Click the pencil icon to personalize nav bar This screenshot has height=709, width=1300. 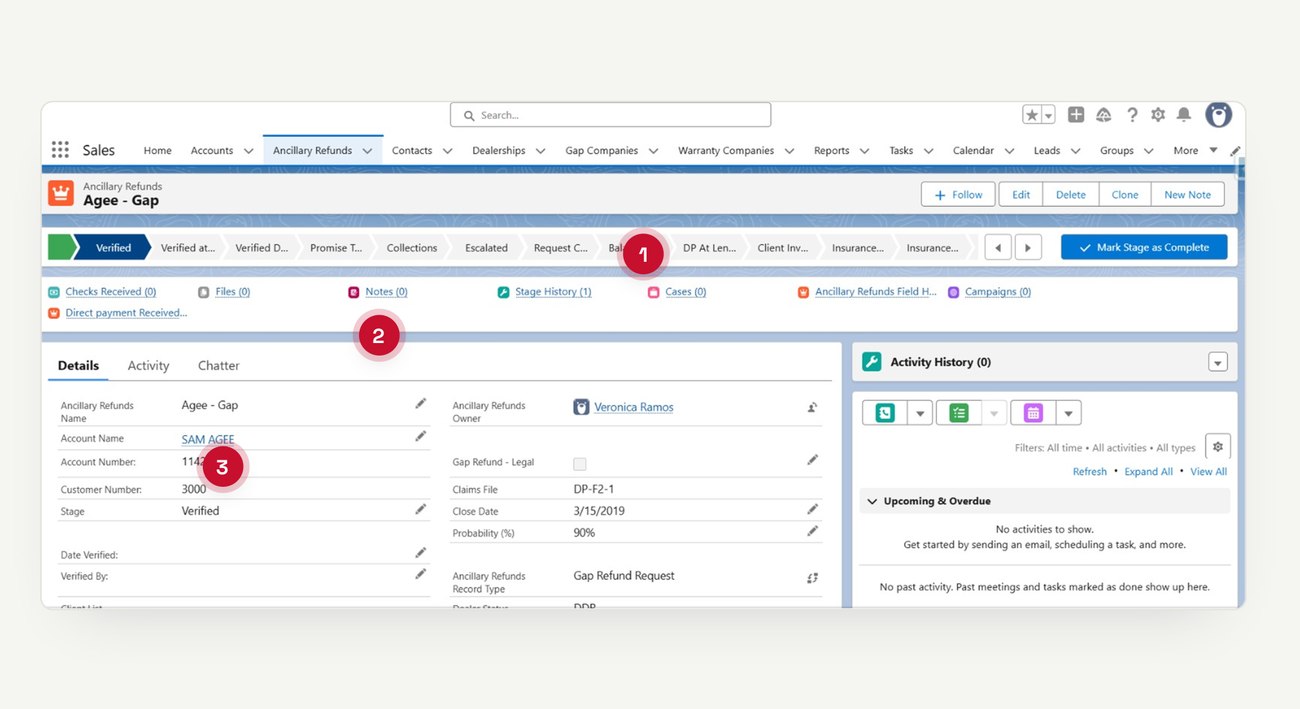(1235, 151)
